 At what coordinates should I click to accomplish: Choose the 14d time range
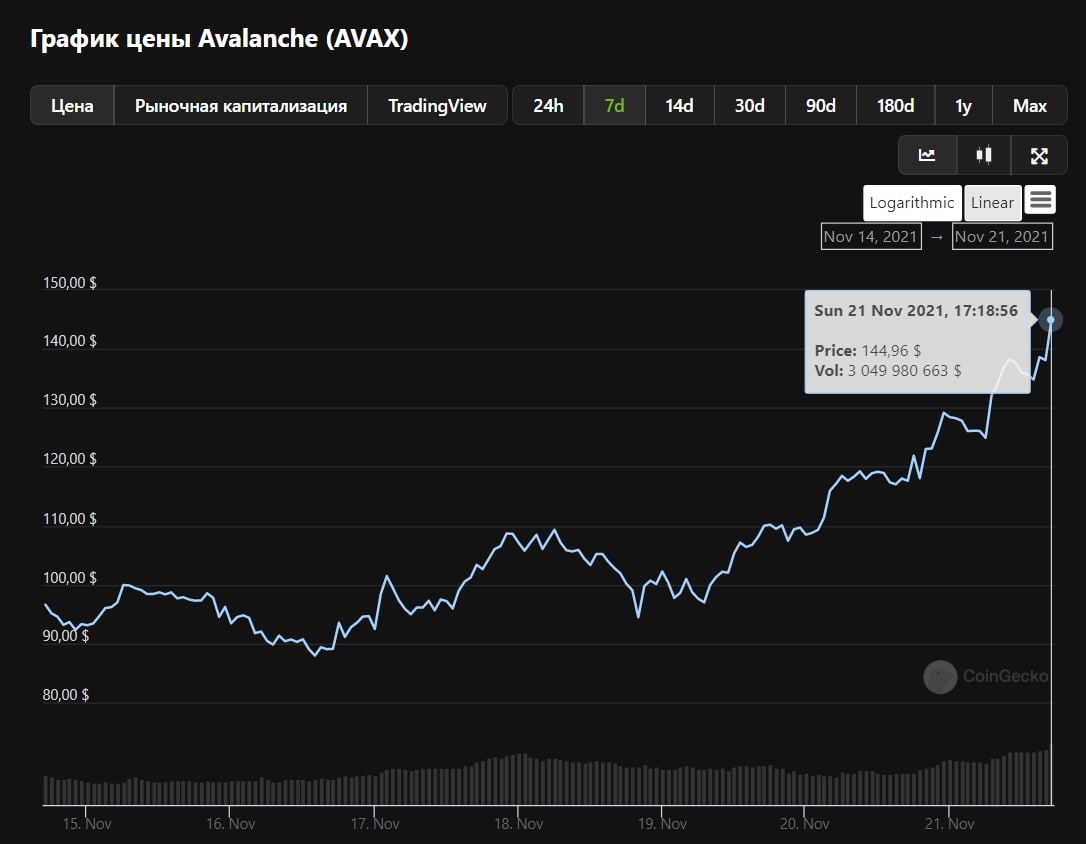tap(679, 106)
